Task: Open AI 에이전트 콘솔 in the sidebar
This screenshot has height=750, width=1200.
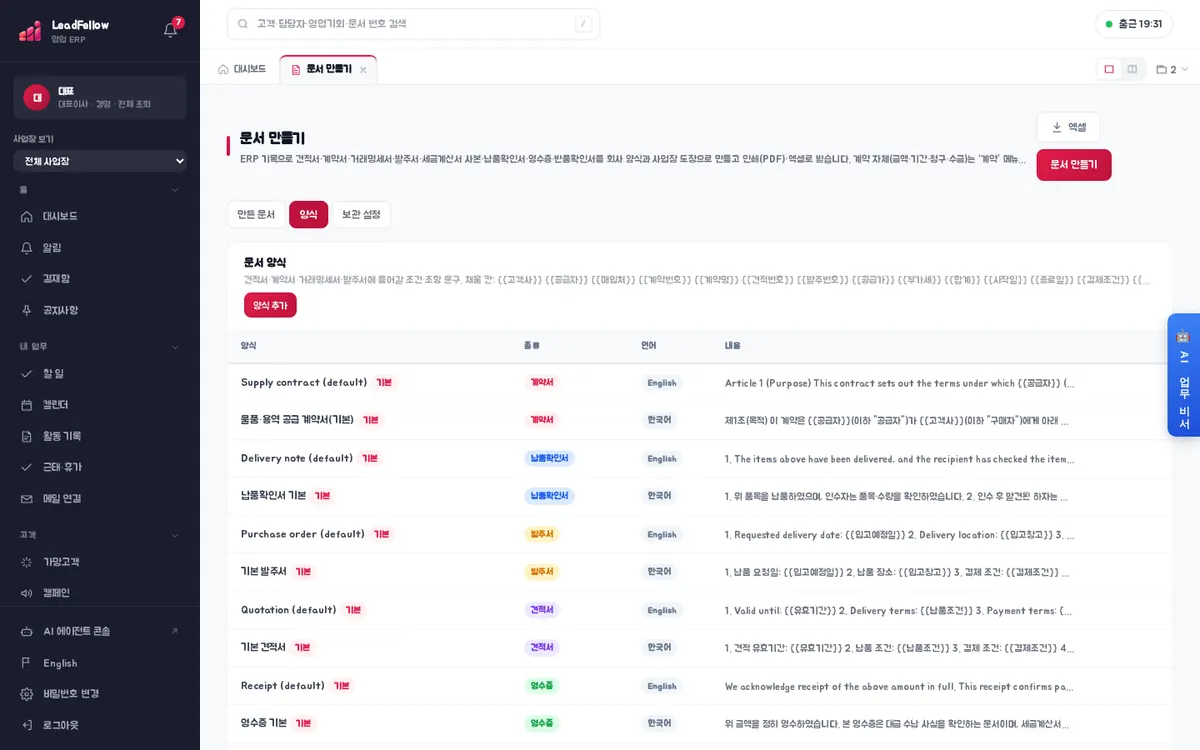Action: tap(100, 631)
